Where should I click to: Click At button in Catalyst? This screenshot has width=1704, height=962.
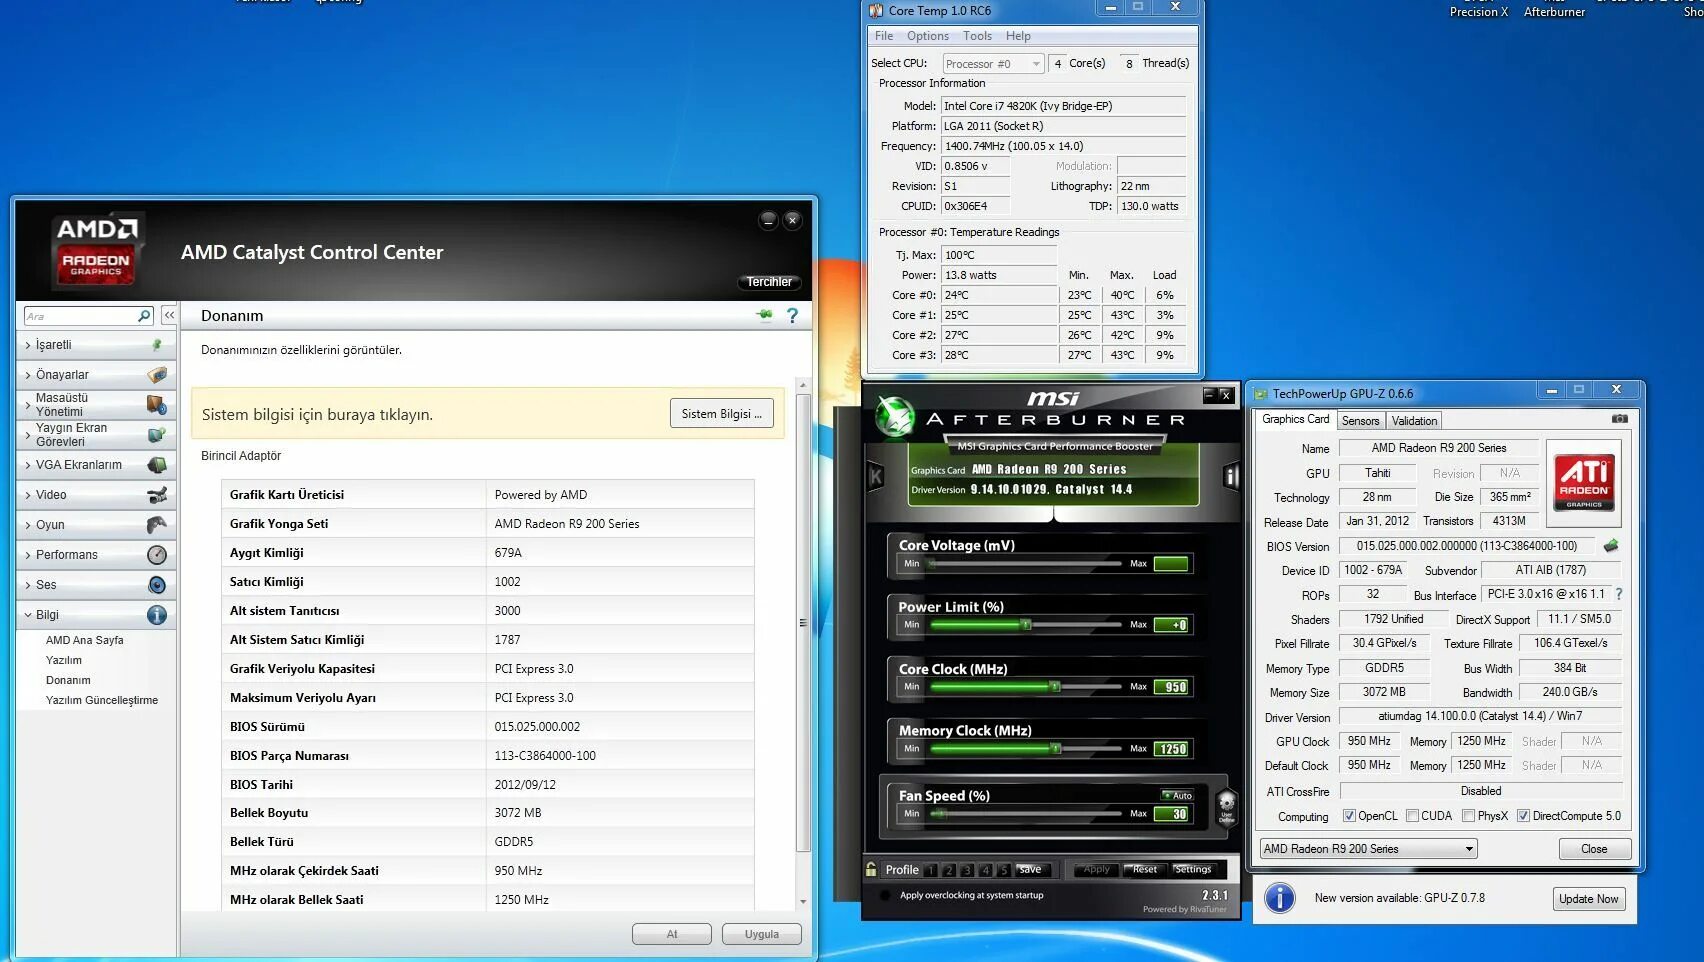[x=672, y=934]
